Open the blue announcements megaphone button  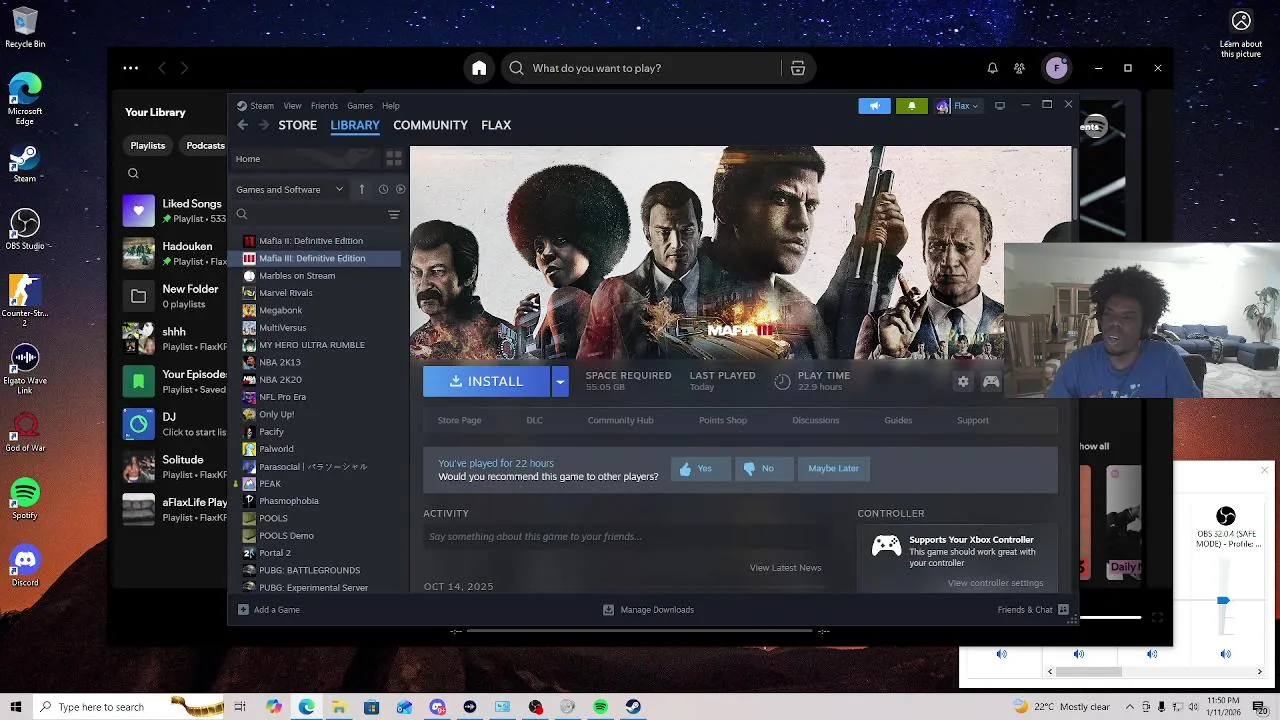pos(874,106)
